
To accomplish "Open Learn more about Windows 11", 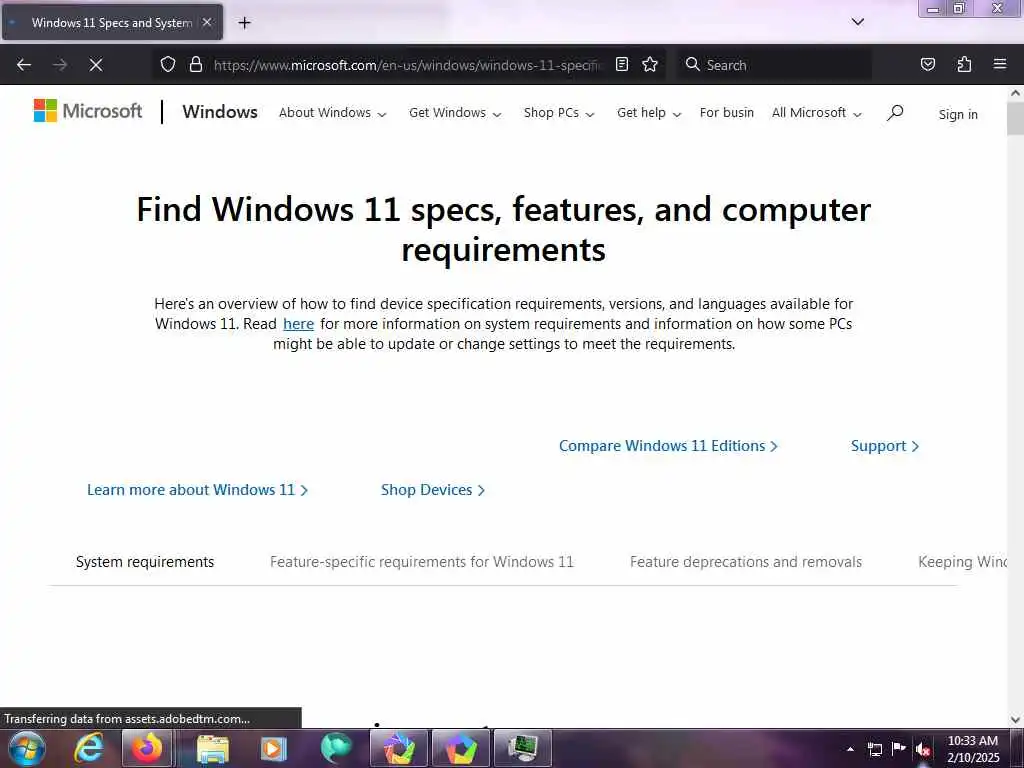I will pos(197,490).
